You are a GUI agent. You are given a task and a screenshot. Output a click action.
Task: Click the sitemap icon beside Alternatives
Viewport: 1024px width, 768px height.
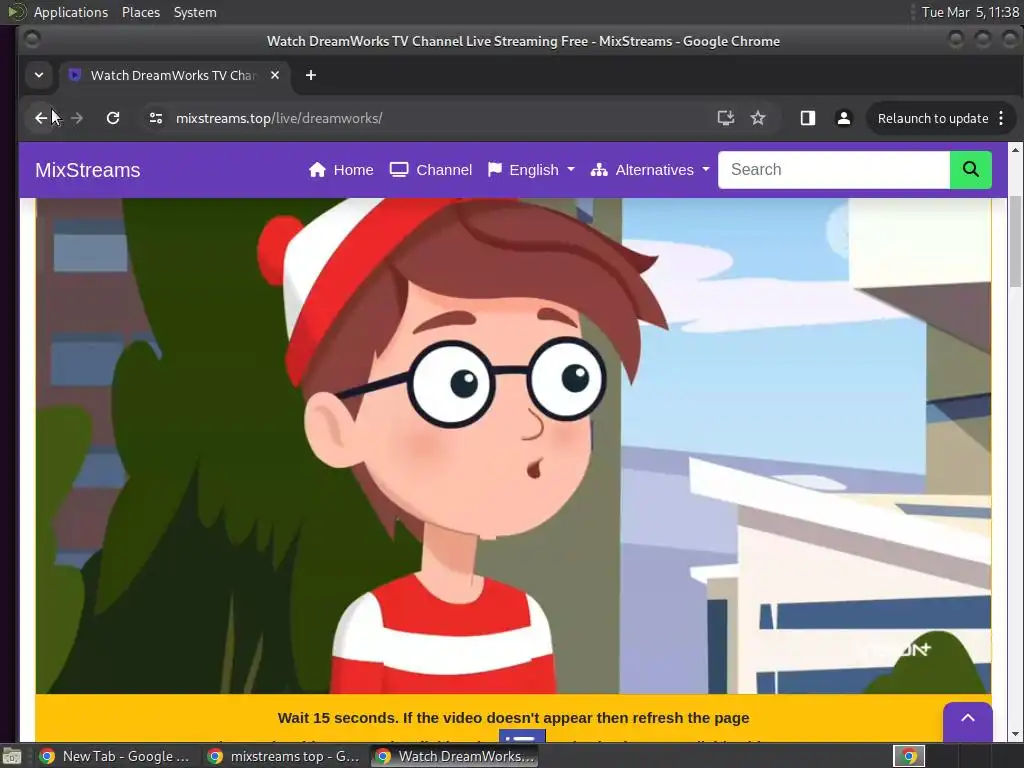599,170
